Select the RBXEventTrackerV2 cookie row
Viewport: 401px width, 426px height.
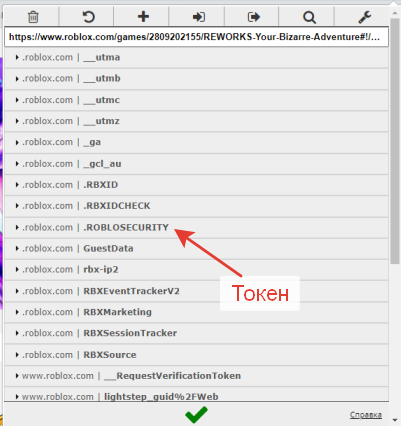[196, 291]
